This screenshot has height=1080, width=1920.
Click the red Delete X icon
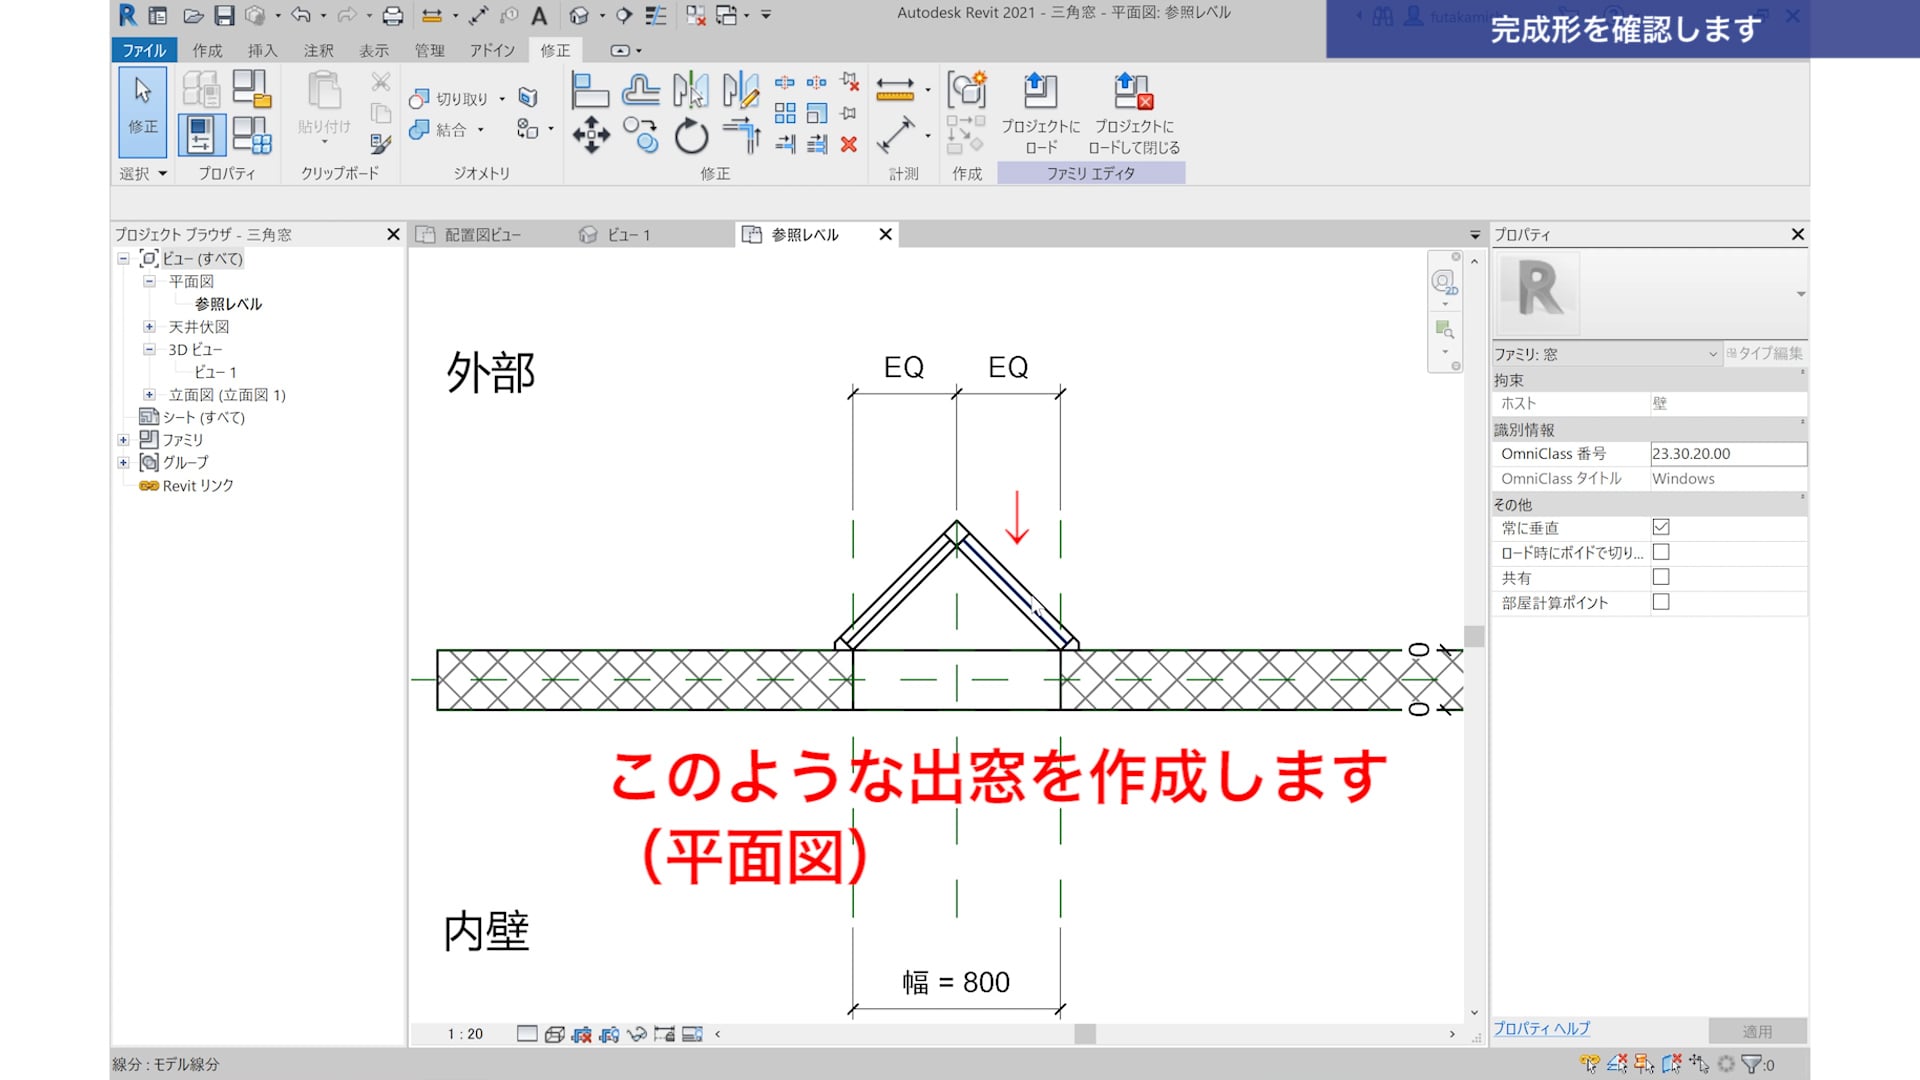click(x=849, y=145)
